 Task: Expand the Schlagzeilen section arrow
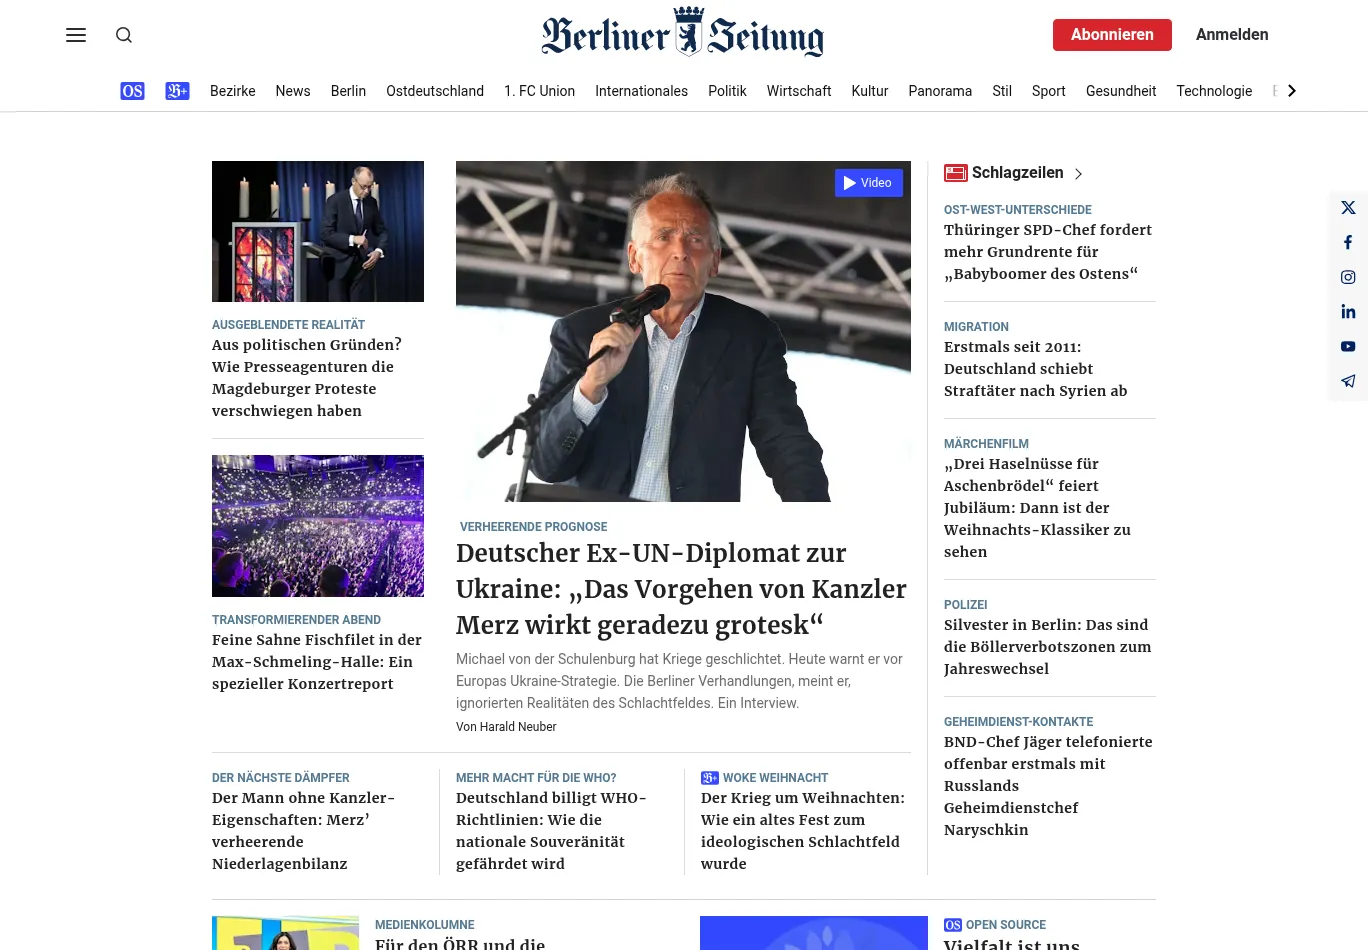[1078, 174]
